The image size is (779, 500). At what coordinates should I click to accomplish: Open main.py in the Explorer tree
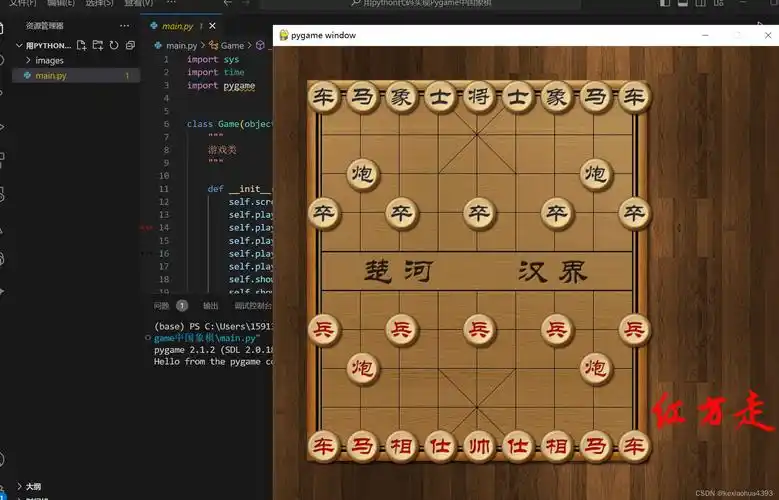(76, 76)
